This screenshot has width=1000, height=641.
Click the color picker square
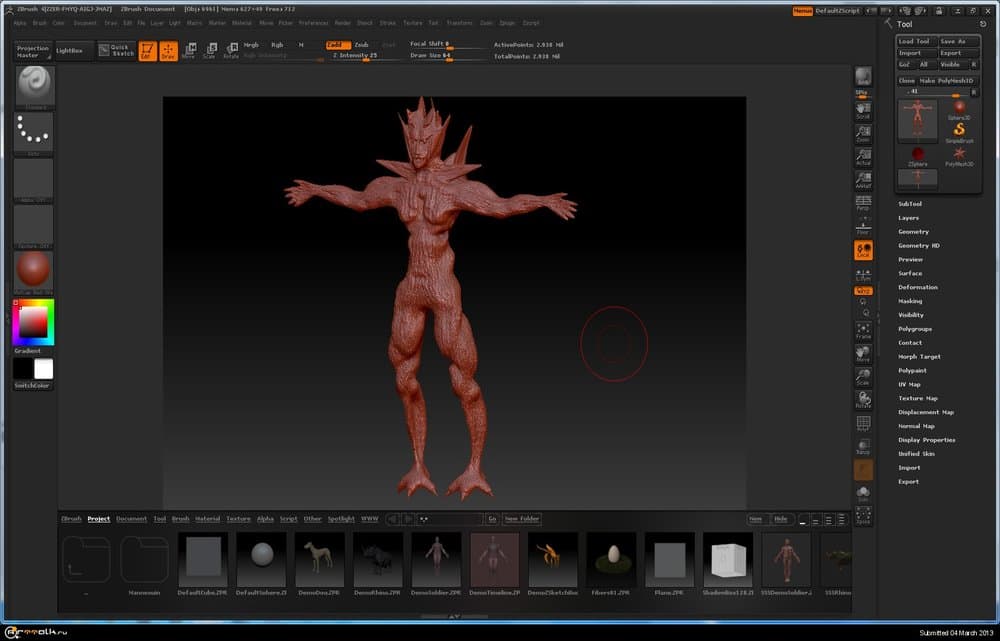tap(33, 322)
